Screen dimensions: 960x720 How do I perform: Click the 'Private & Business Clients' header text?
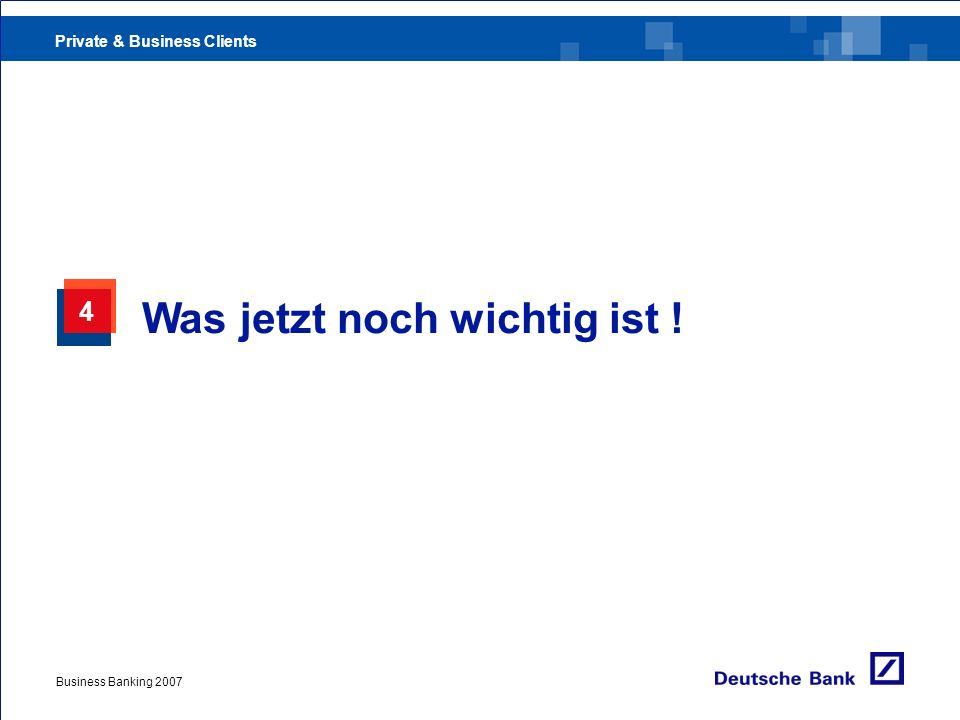point(156,41)
